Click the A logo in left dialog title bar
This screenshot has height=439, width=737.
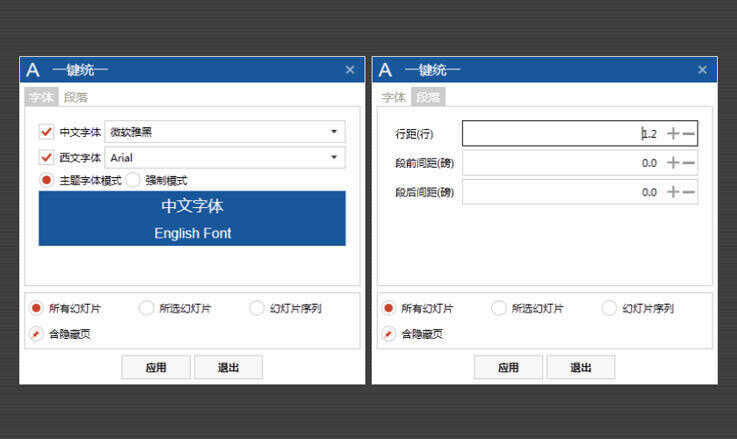[x=33, y=70]
